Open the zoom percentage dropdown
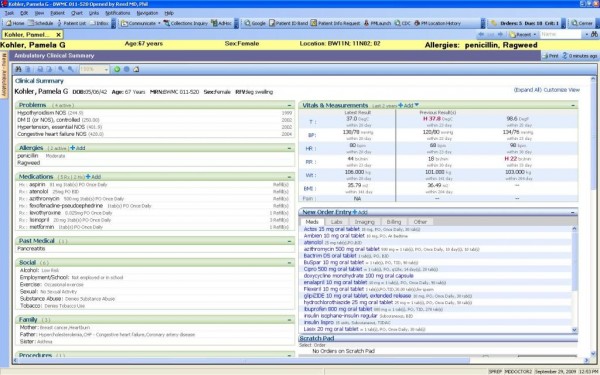Viewport: 600px width, 375px height. coord(94,69)
